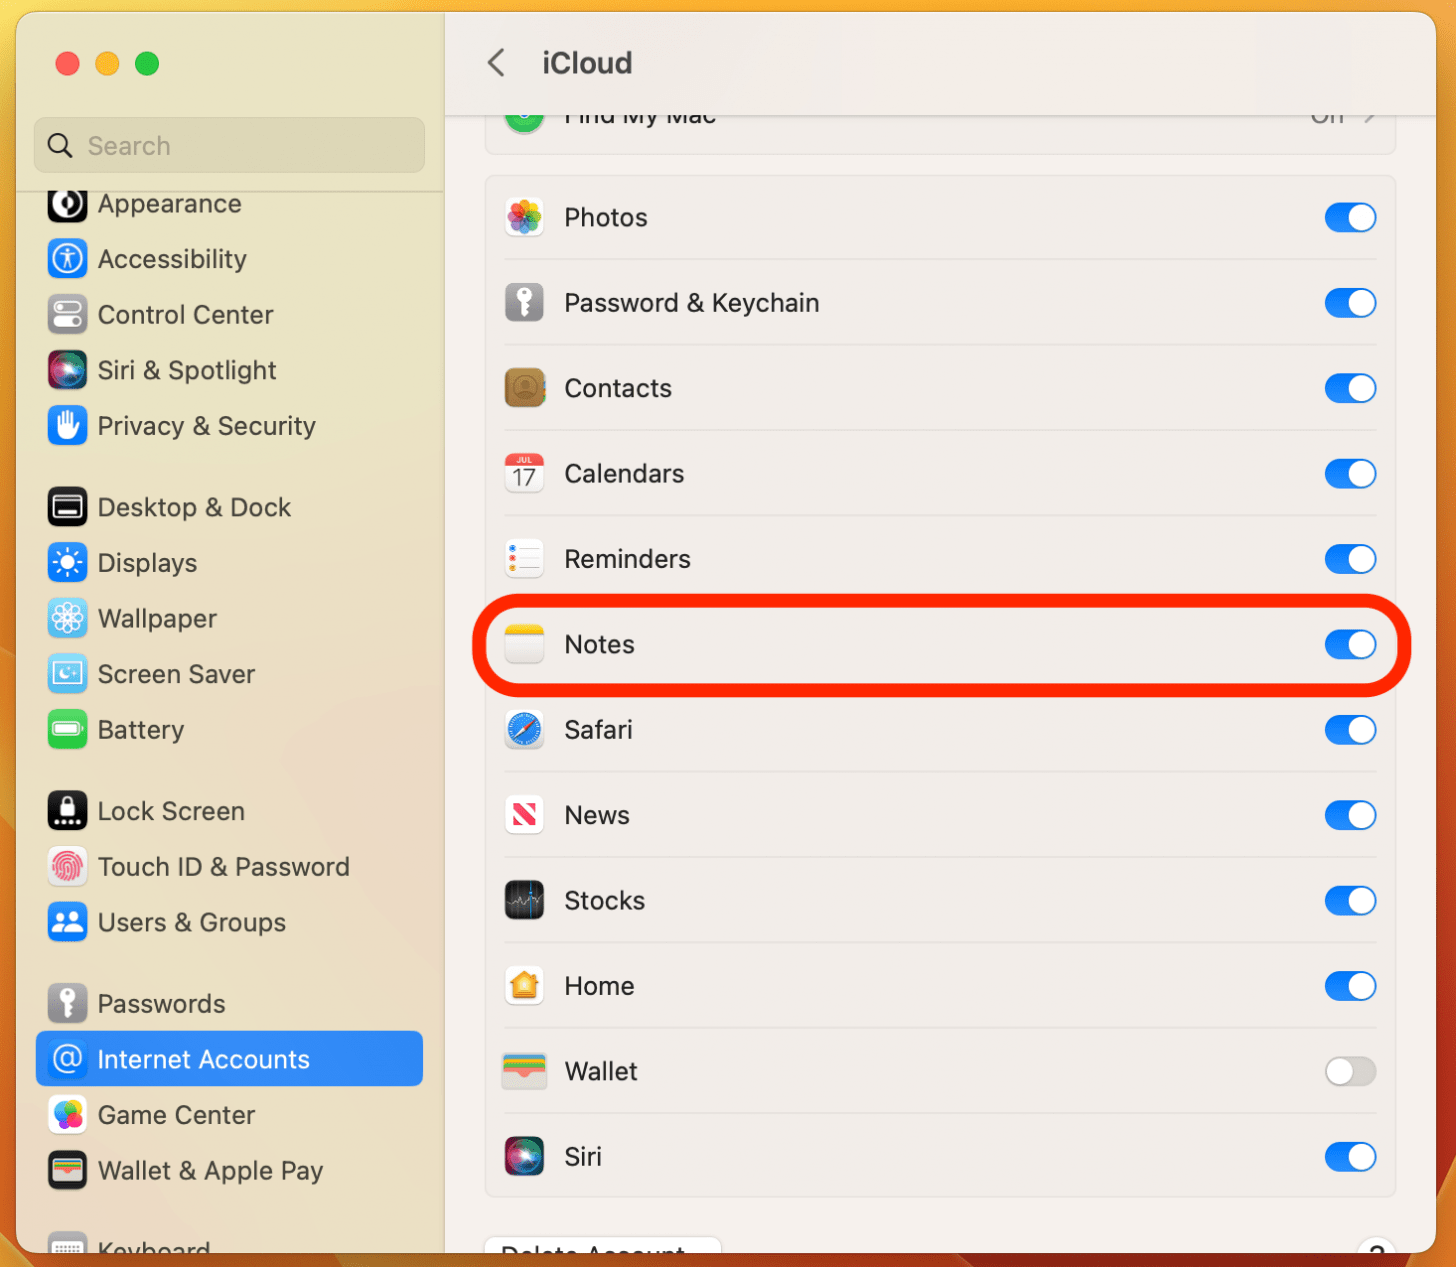Turn off the Photos iCloud toggle
This screenshot has width=1456, height=1267.
(1350, 217)
